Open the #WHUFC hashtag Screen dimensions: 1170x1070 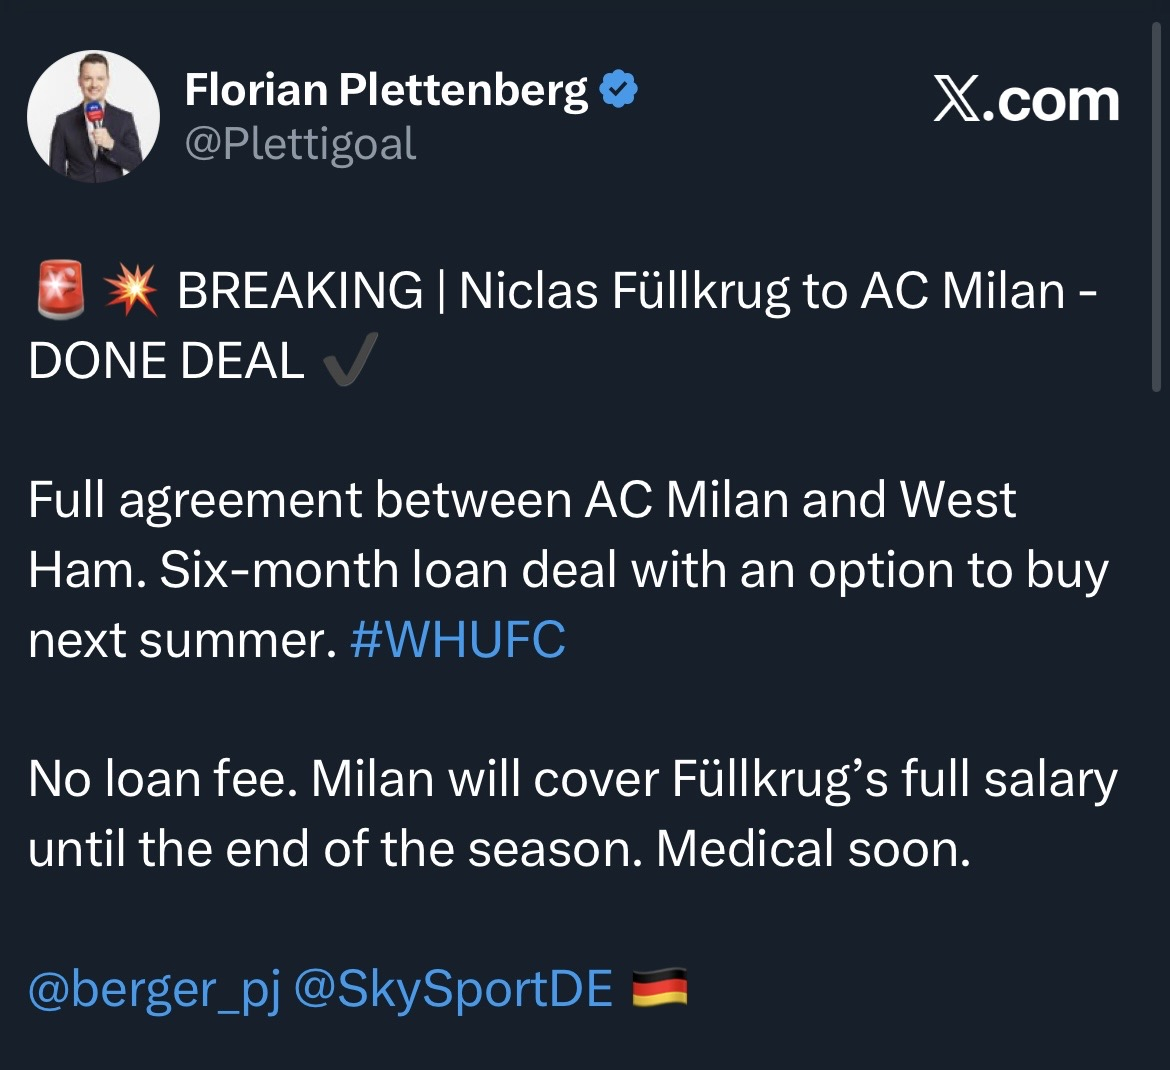tap(458, 640)
